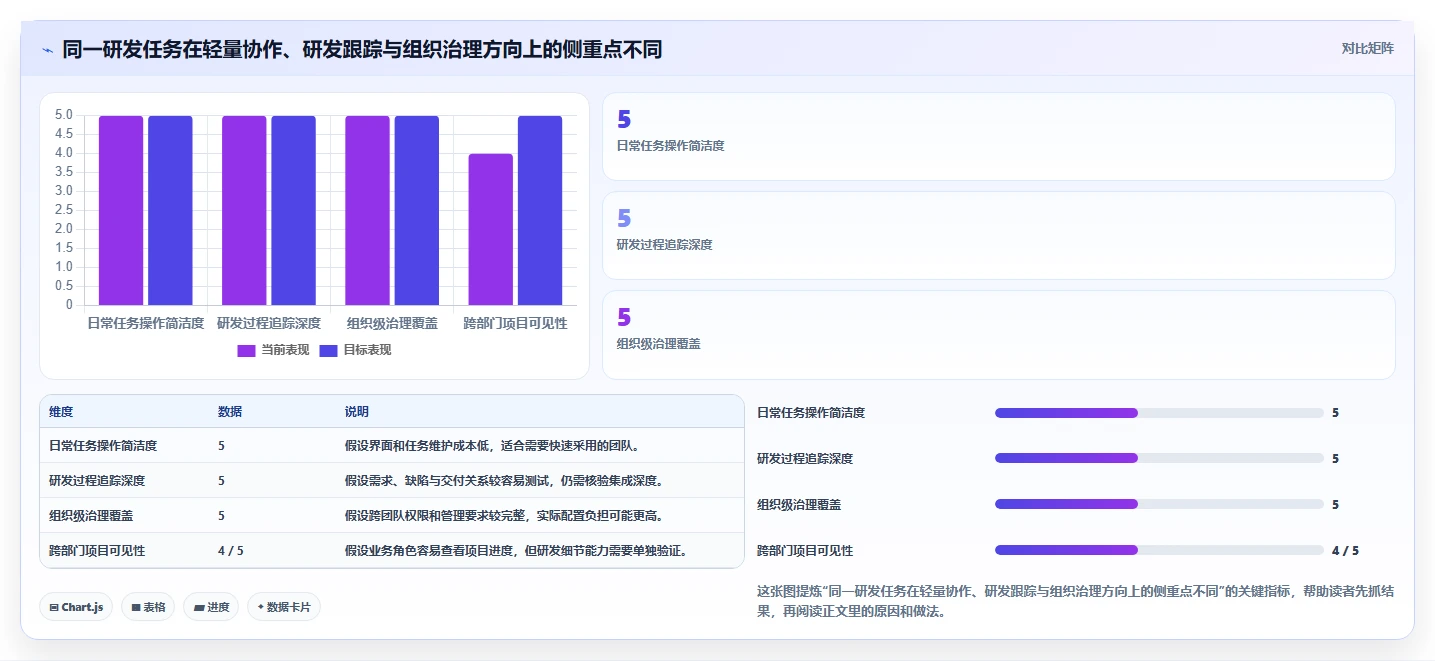Click the 数据 table column header
This screenshot has height=661, width=1435.
click(x=230, y=412)
